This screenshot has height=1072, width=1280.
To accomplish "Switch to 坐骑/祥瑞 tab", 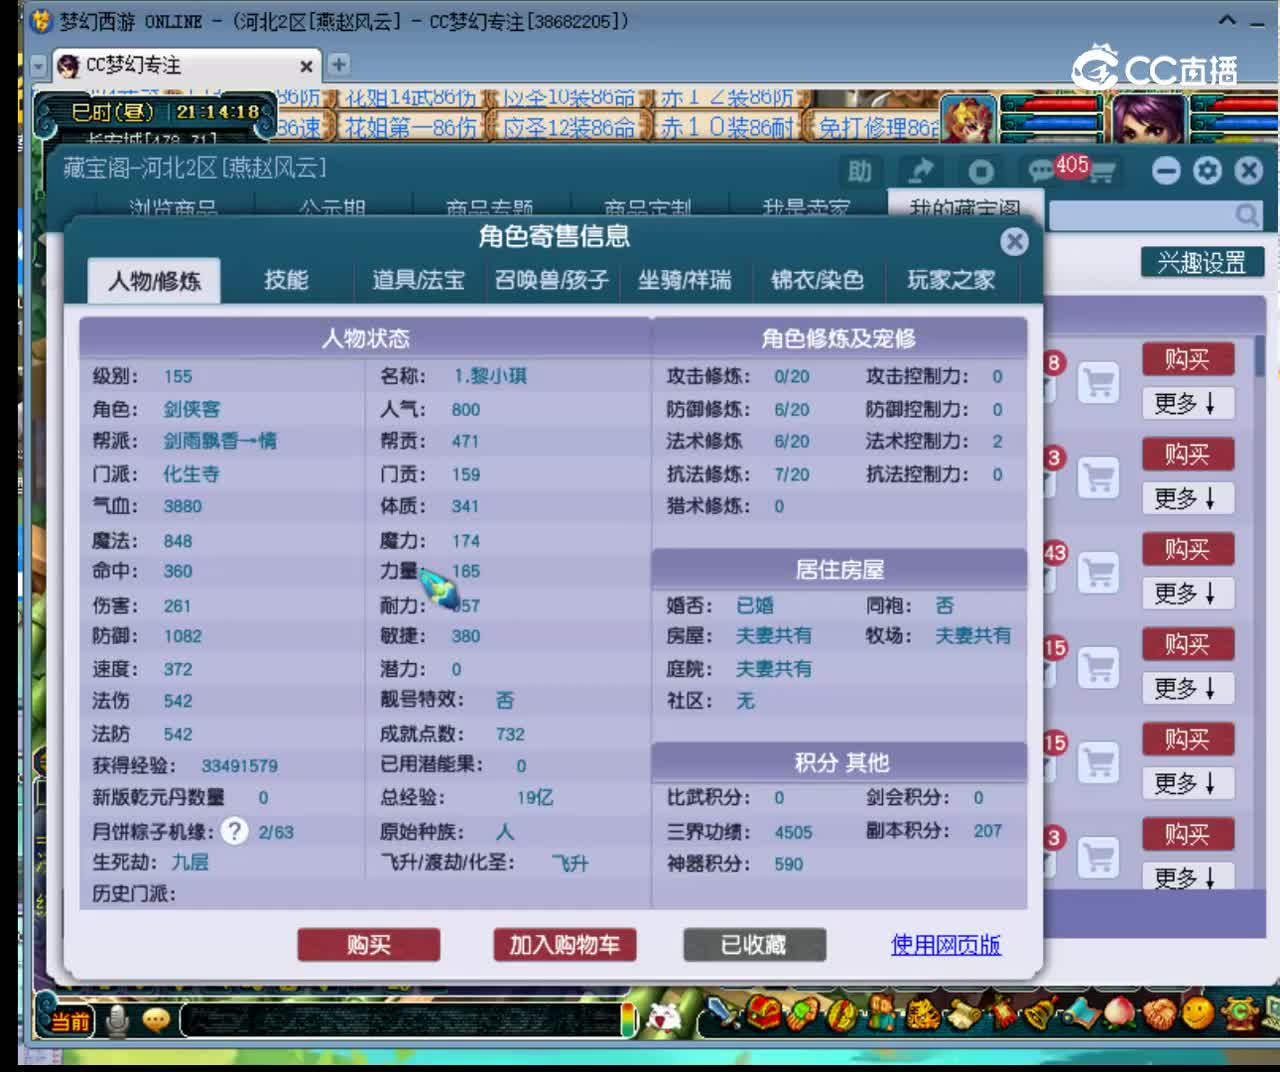I will [x=685, y=280].
